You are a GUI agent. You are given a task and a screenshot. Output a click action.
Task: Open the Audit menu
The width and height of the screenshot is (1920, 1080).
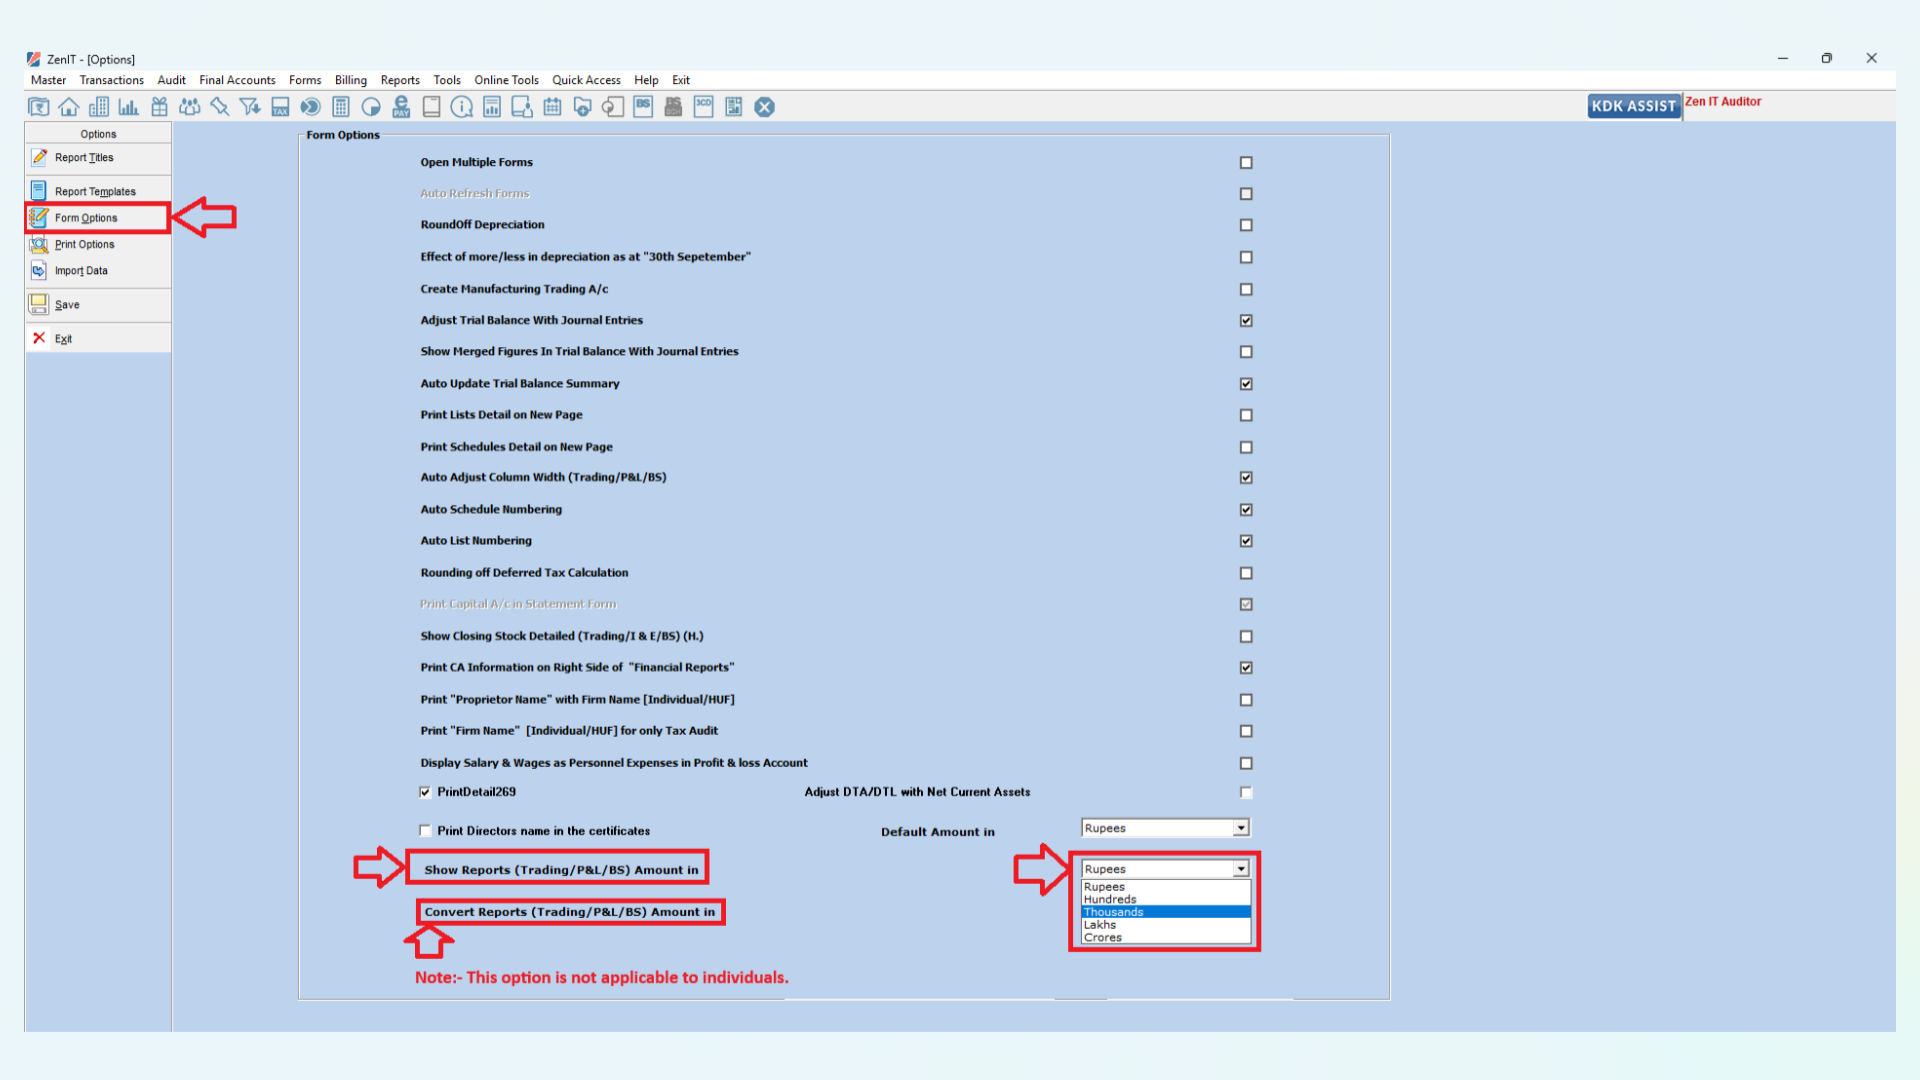171,80
